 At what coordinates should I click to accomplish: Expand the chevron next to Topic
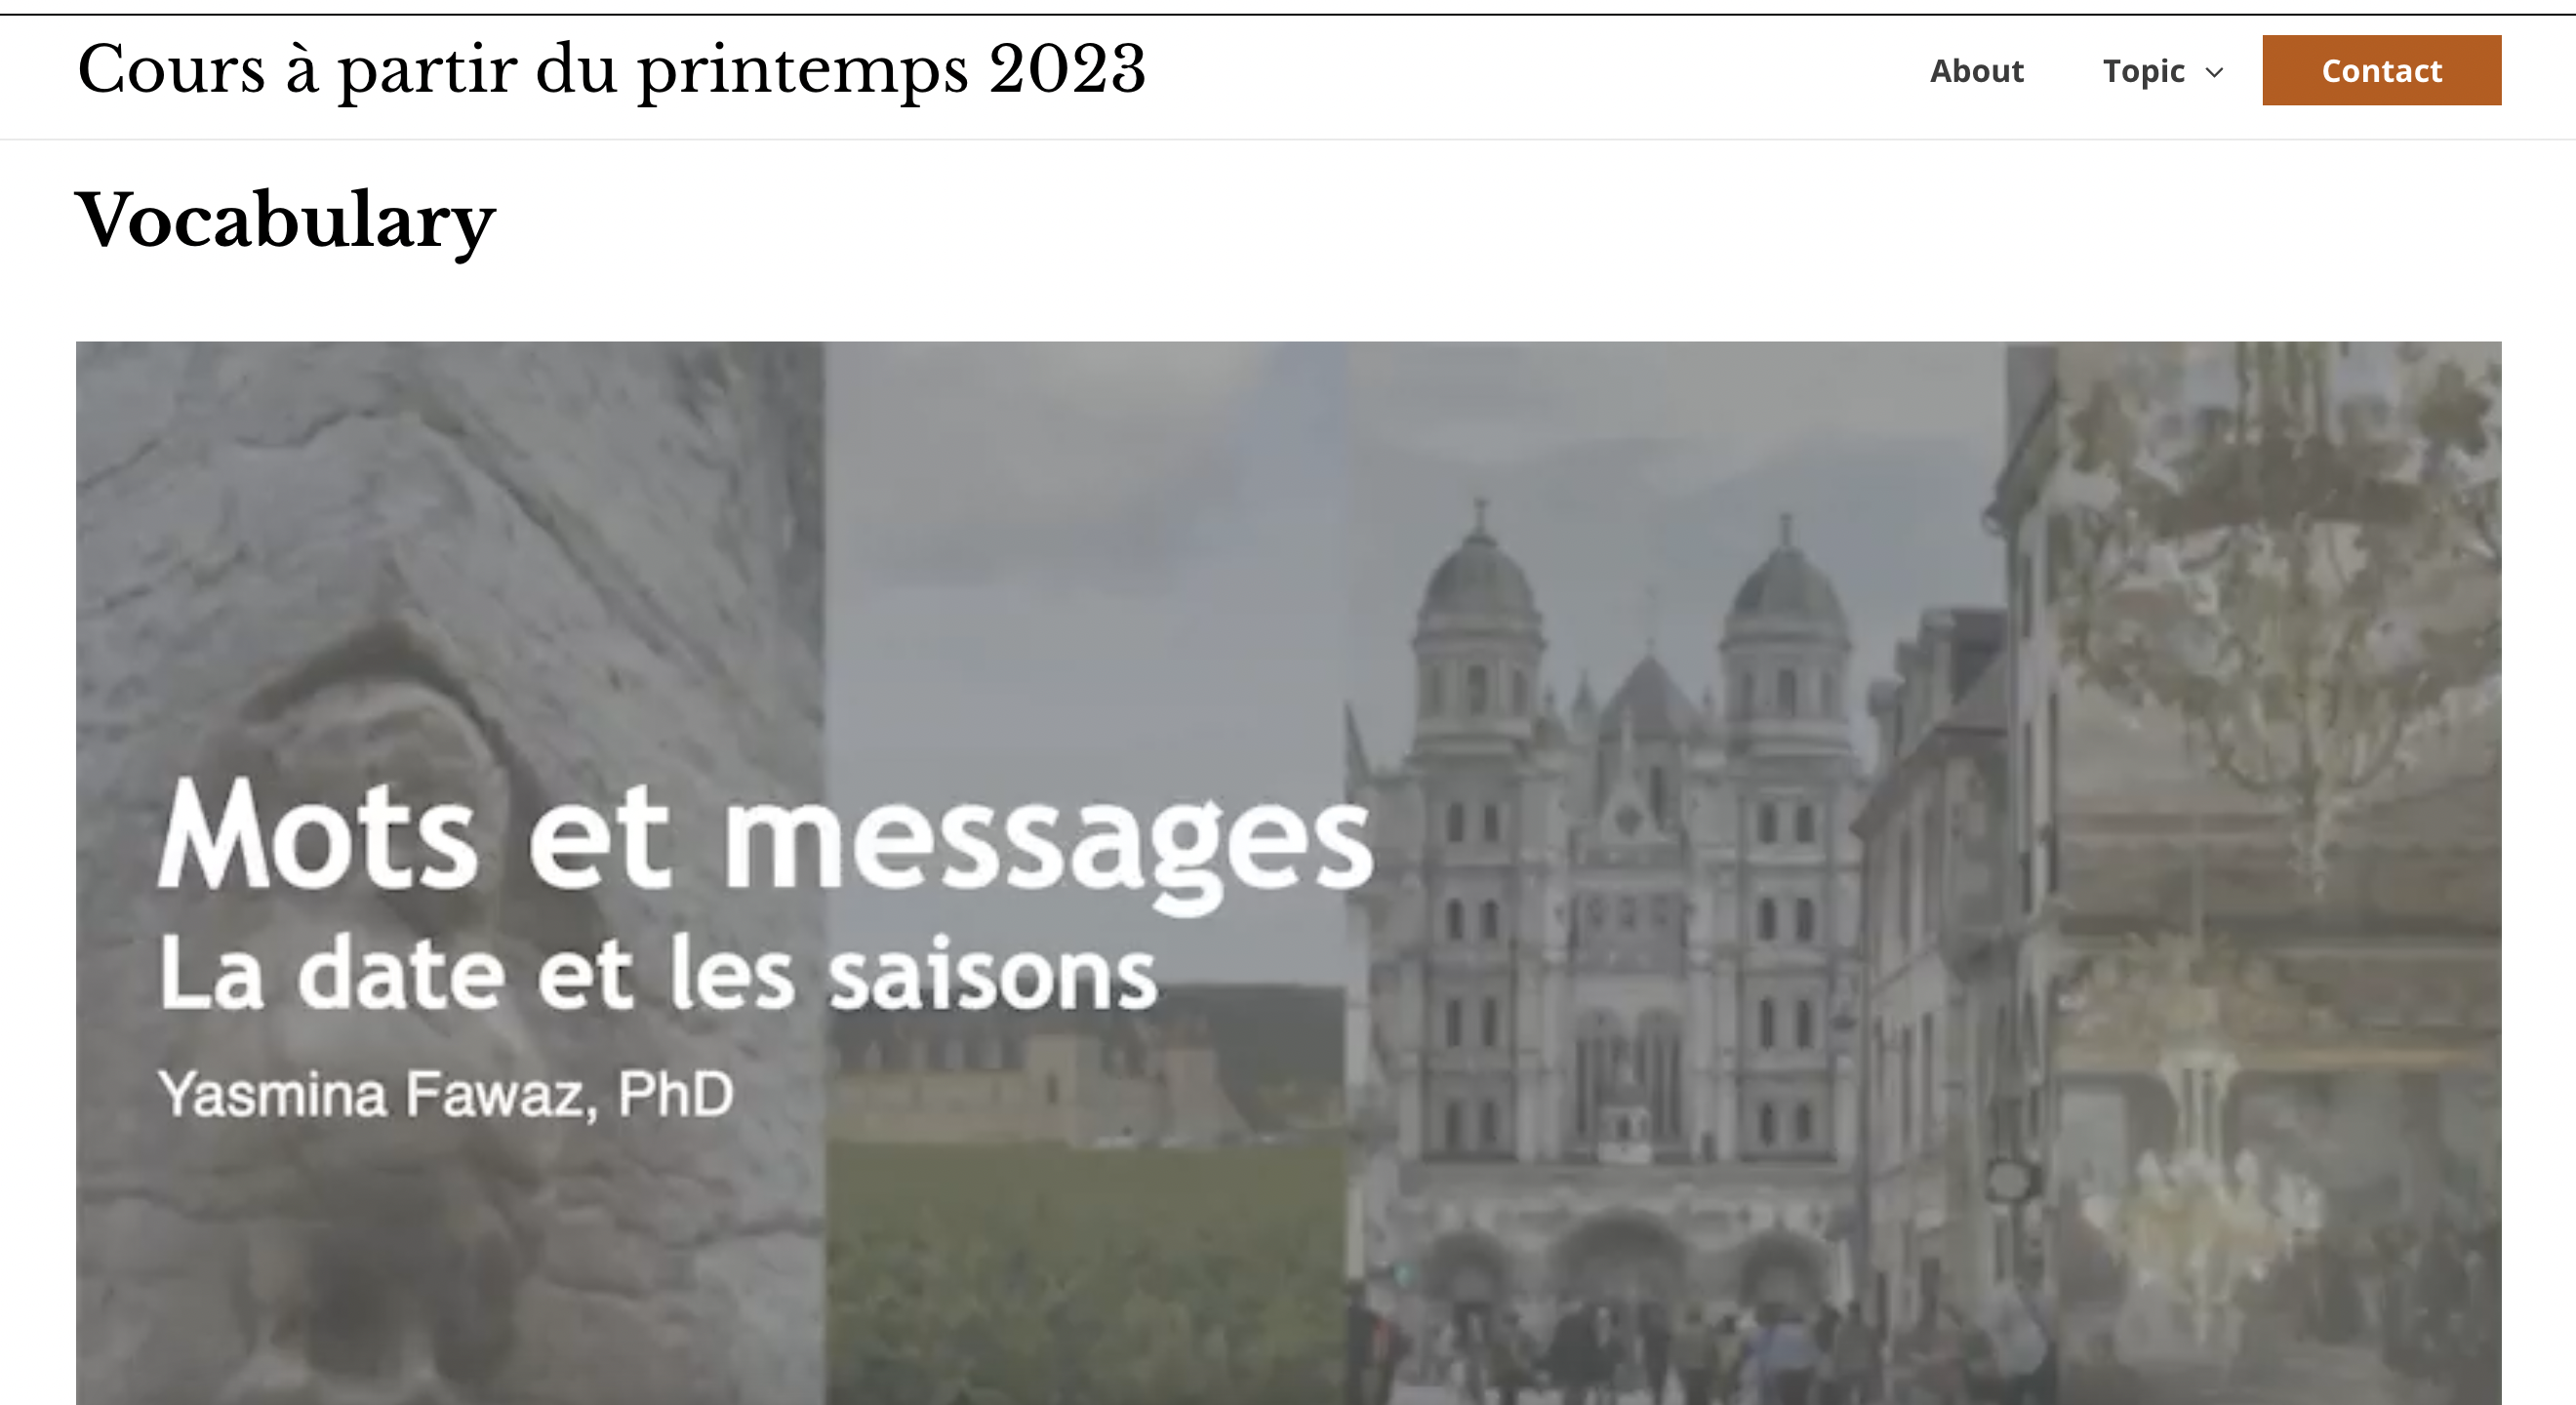(2214, 72)
